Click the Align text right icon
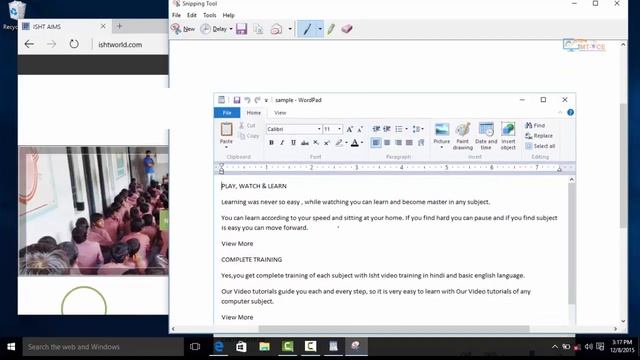Screen dimensions: 640x360 (x=398, y=142)
